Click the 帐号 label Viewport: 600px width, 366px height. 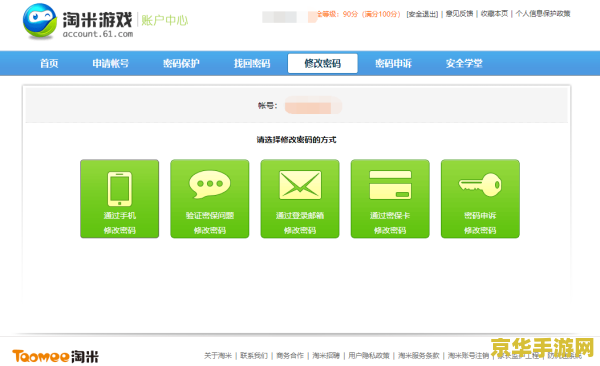(267, 106)
